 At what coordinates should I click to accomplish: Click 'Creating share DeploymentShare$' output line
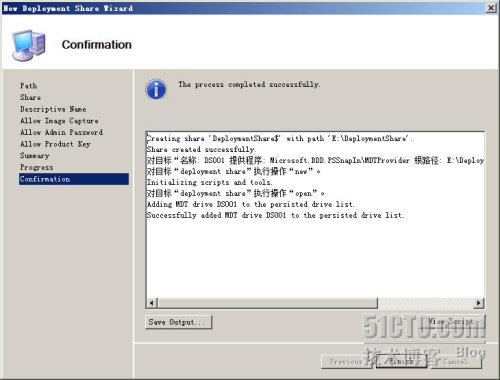point(279,138)
